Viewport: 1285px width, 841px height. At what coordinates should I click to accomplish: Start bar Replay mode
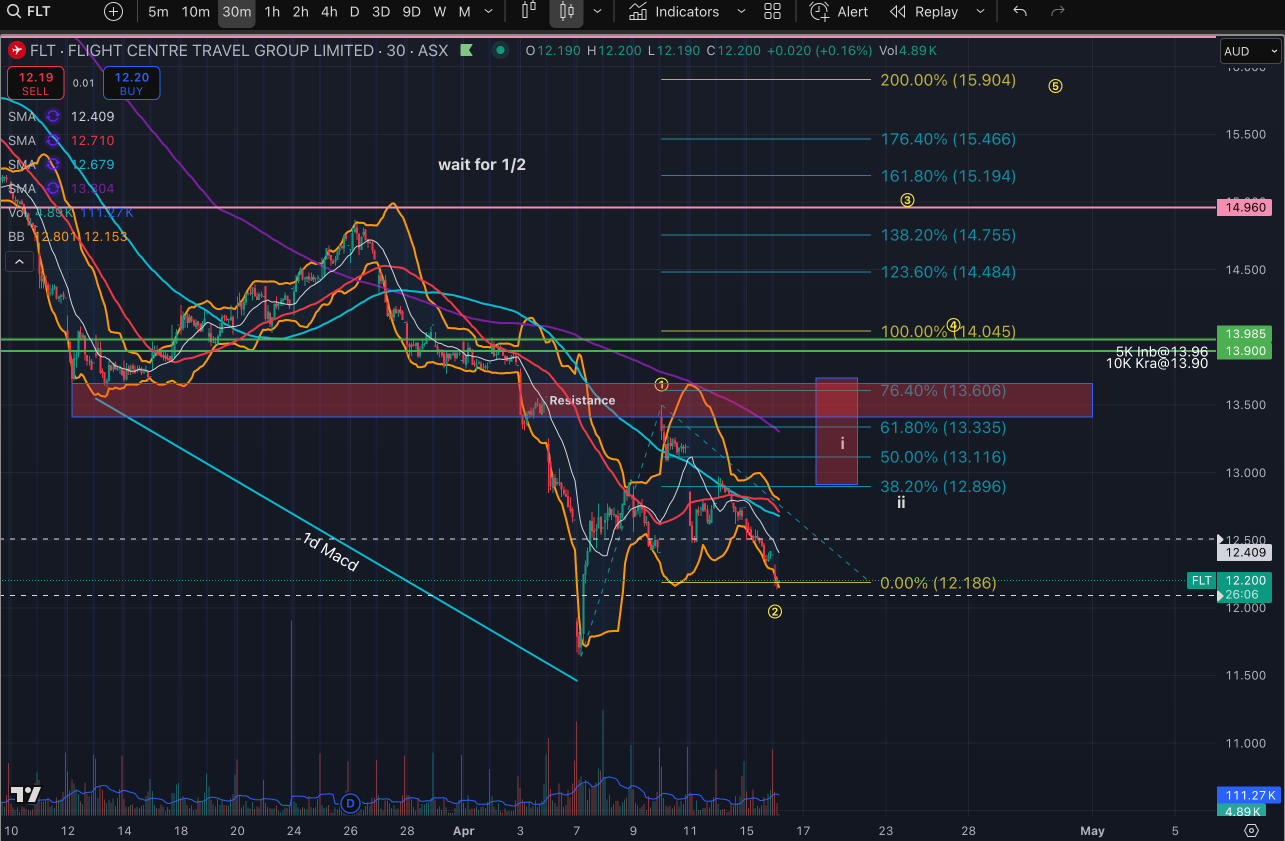pos(923,12)
